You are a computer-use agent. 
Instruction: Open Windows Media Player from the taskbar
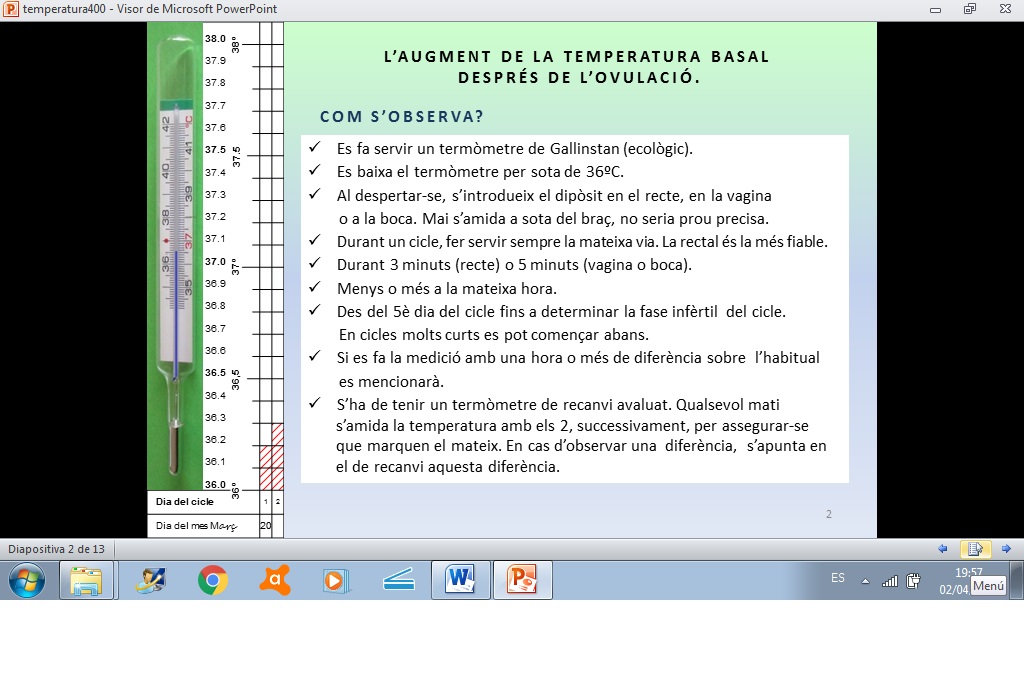[x=336, y=580]
